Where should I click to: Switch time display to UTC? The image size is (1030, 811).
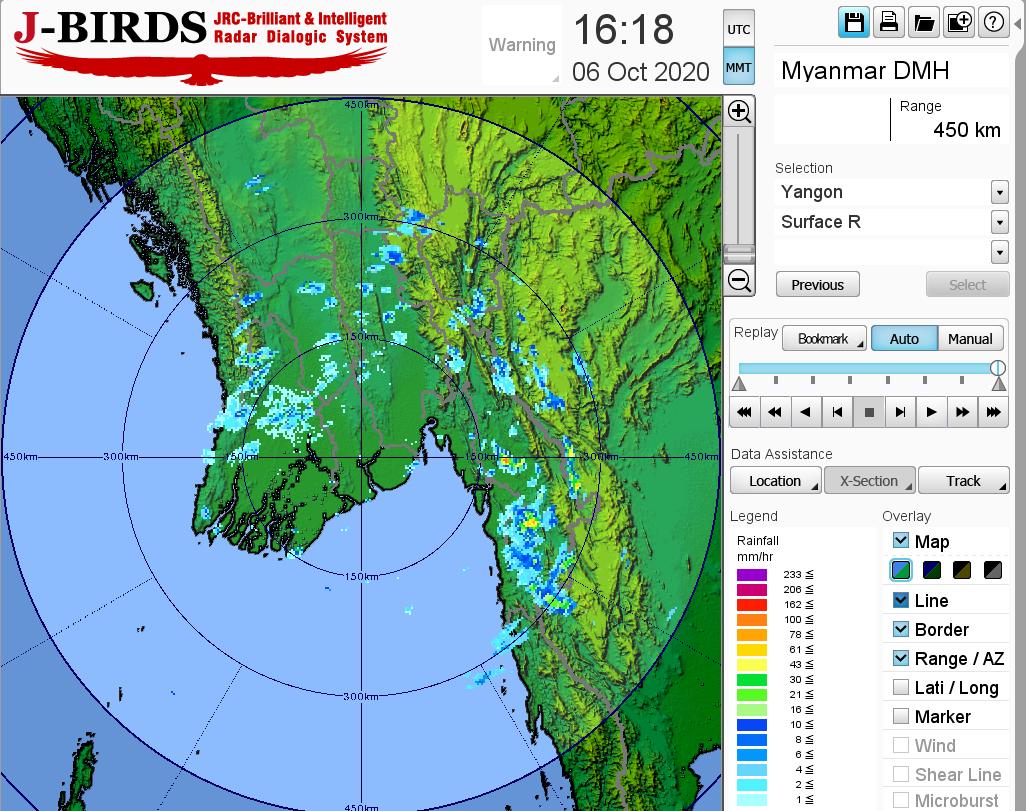(x=738, y=30)
